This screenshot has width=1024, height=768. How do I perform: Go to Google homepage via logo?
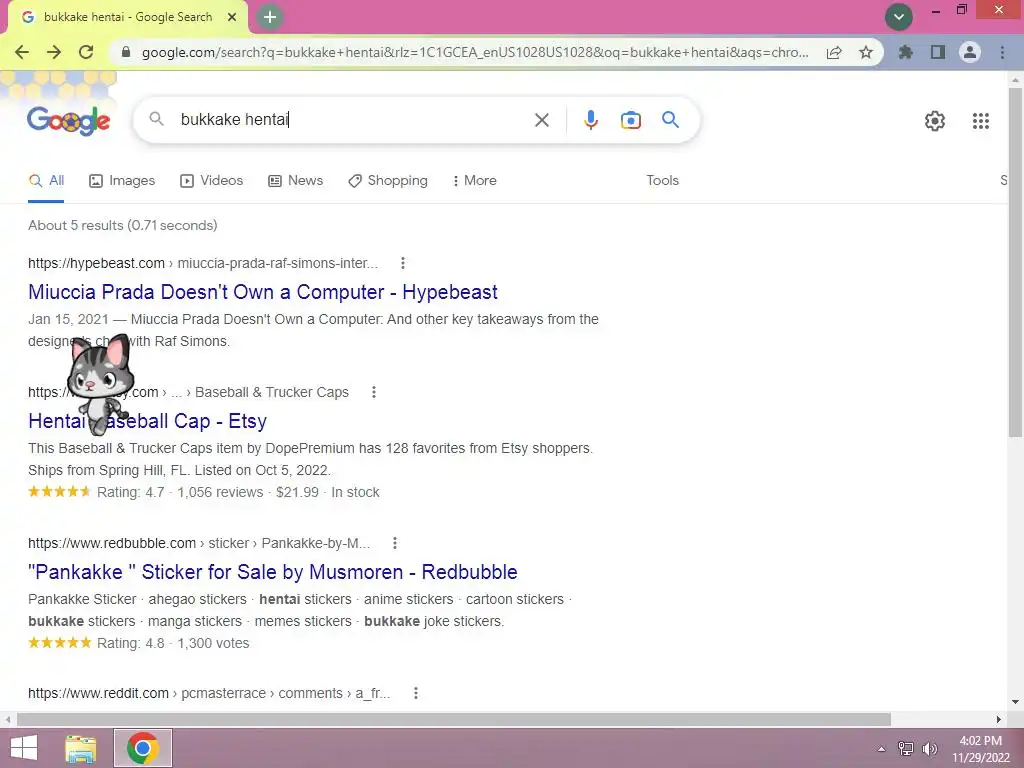click(69, 120)
